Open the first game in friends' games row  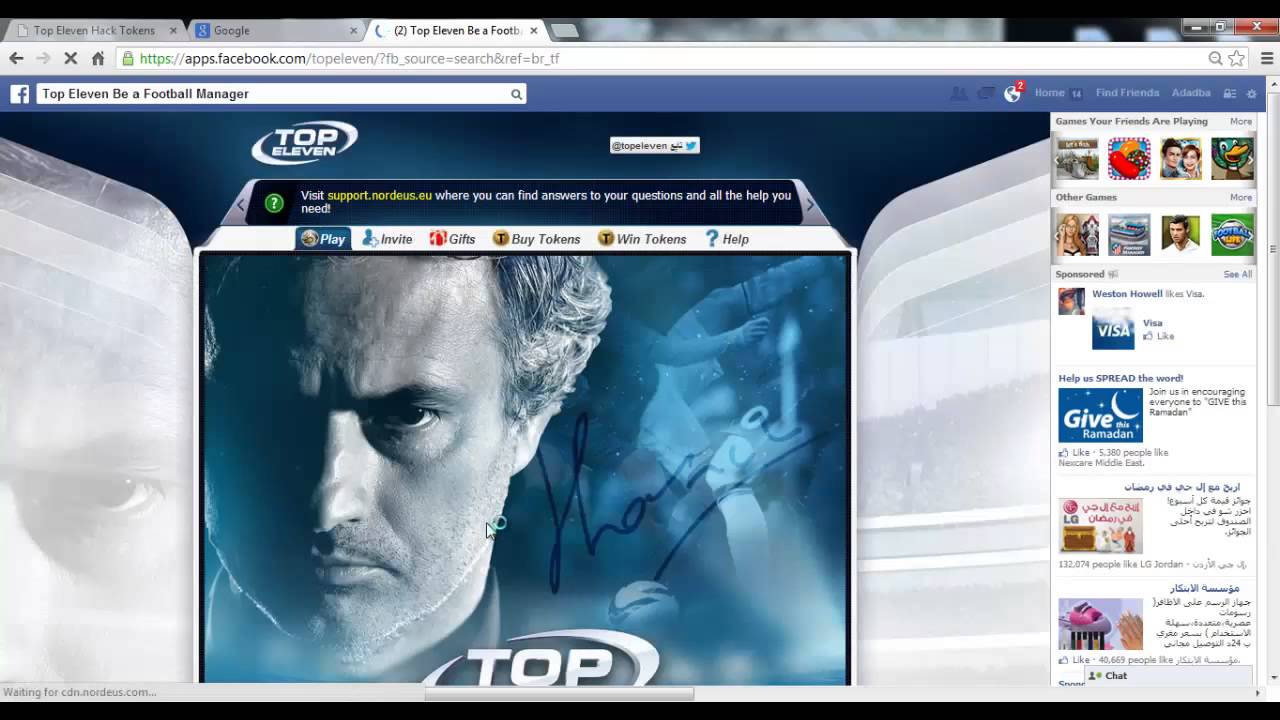[1077, 158]
